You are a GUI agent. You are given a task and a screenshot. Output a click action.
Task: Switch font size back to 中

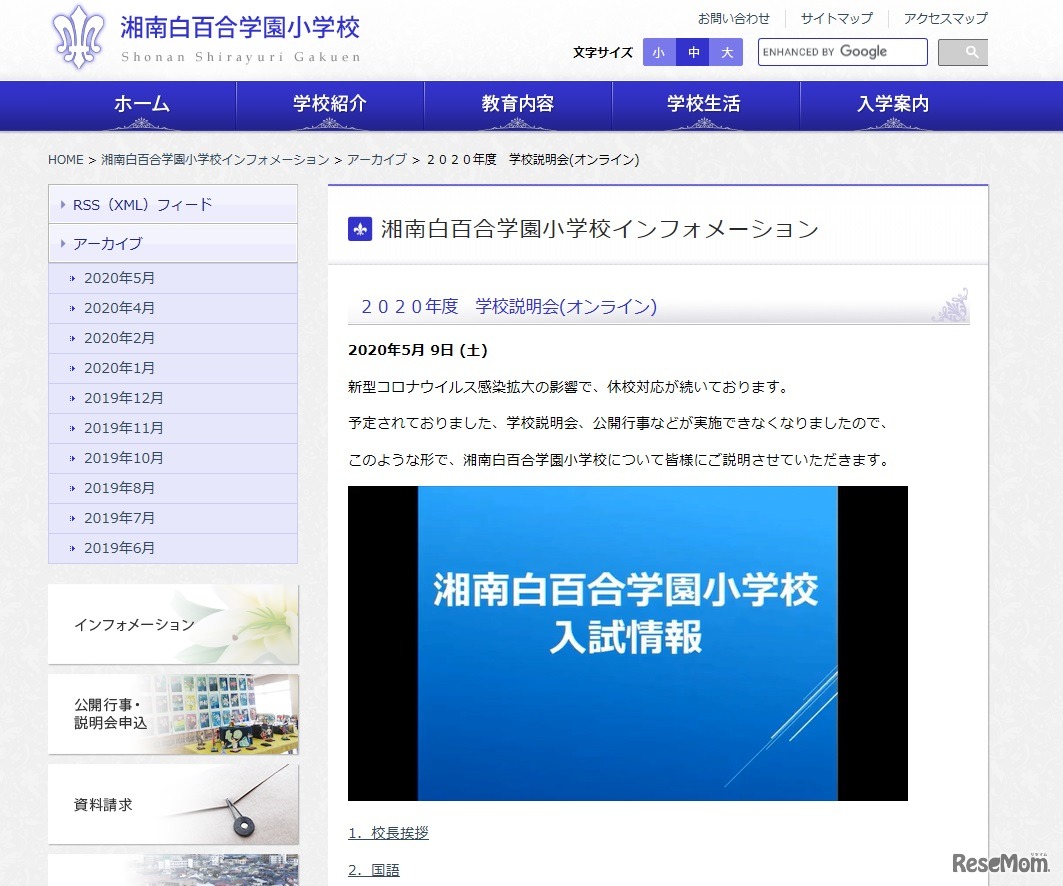point(692,52)
